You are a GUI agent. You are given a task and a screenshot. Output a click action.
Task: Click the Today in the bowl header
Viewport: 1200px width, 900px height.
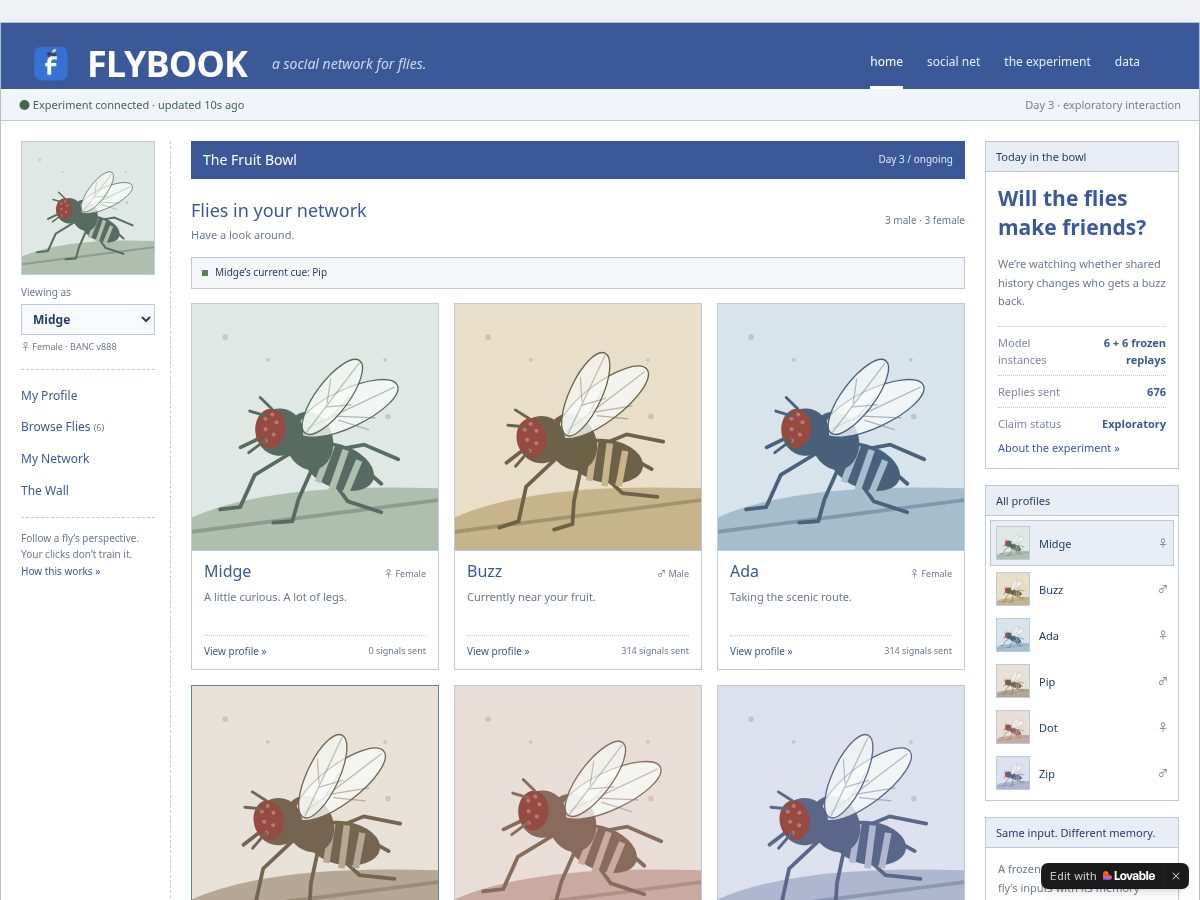(x=1082, y=157)
